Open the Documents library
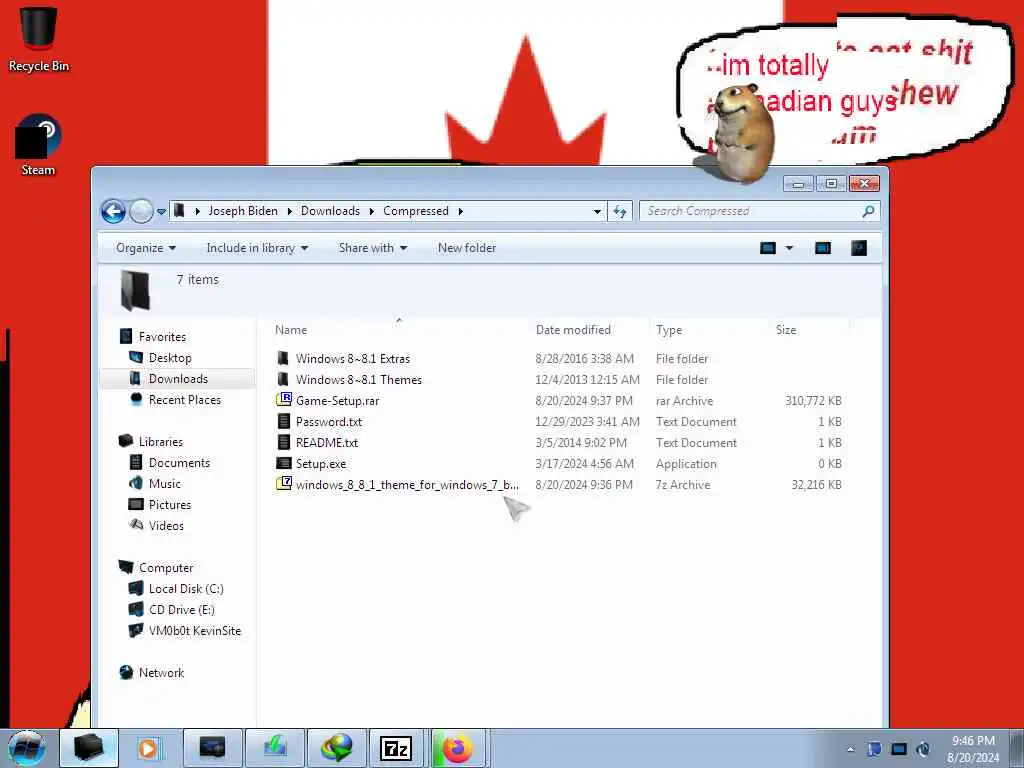This screenshot has width=1024, height=768. (179, 463)
